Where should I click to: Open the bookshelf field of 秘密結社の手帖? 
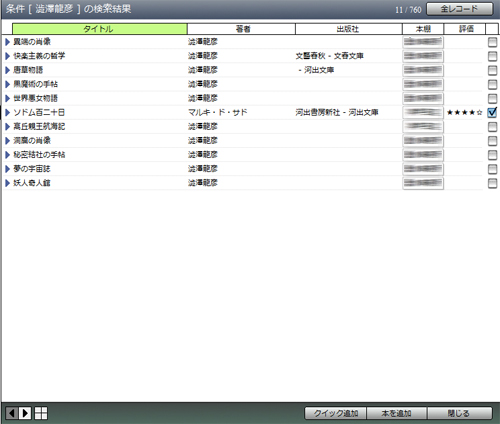click(423, 155)
